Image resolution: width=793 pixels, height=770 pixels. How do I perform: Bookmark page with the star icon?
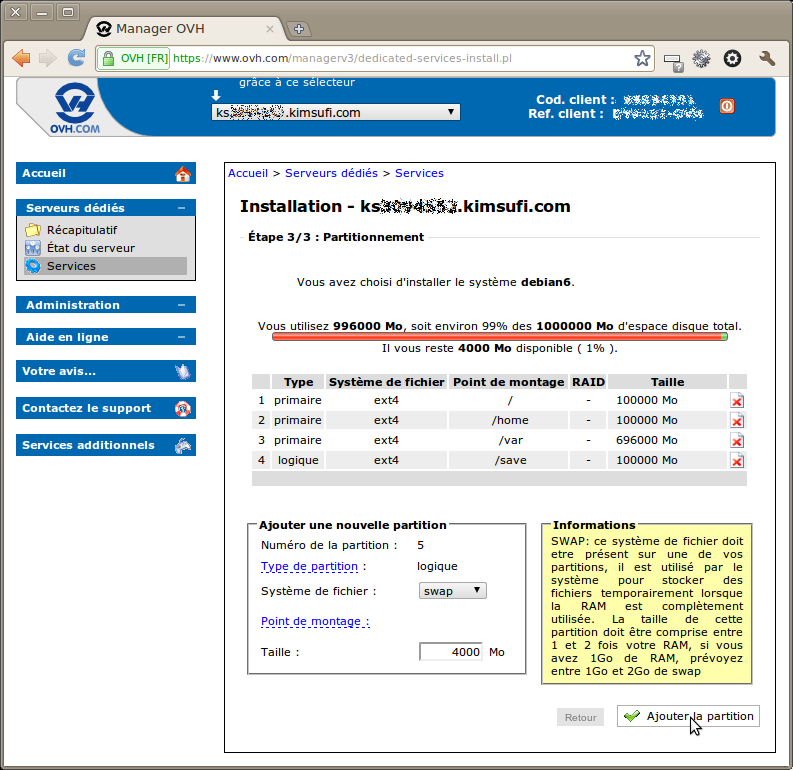point(642,58)
